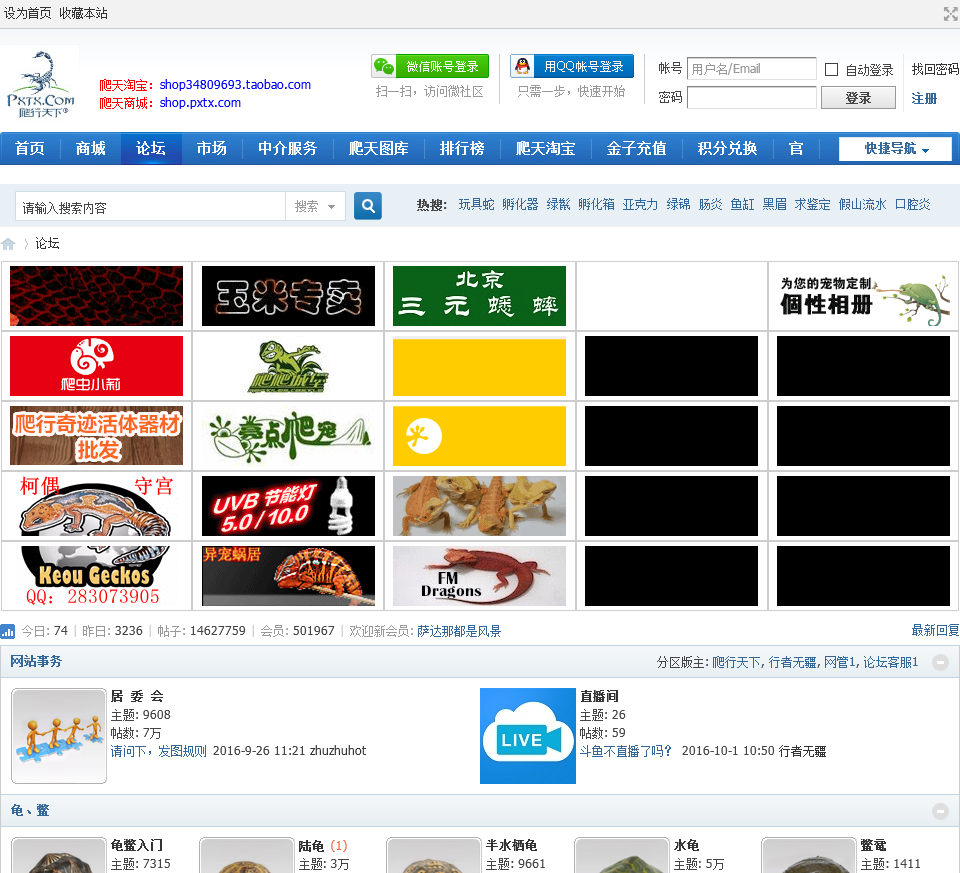960x873 pixels.
Task: Open new member 萨达那都是风景 profile
Action: tap(459, 631)
